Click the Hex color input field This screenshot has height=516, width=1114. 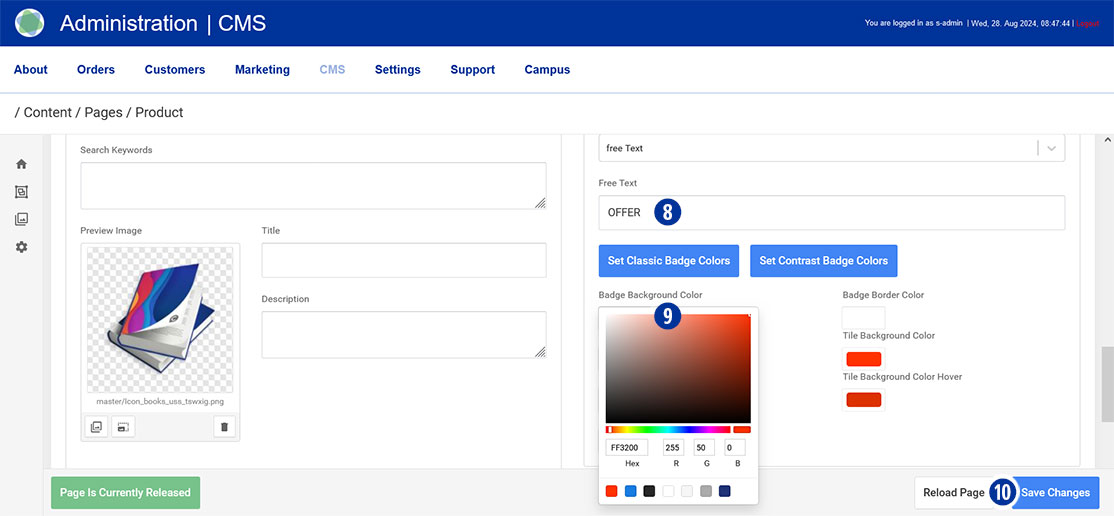point(627,448)
